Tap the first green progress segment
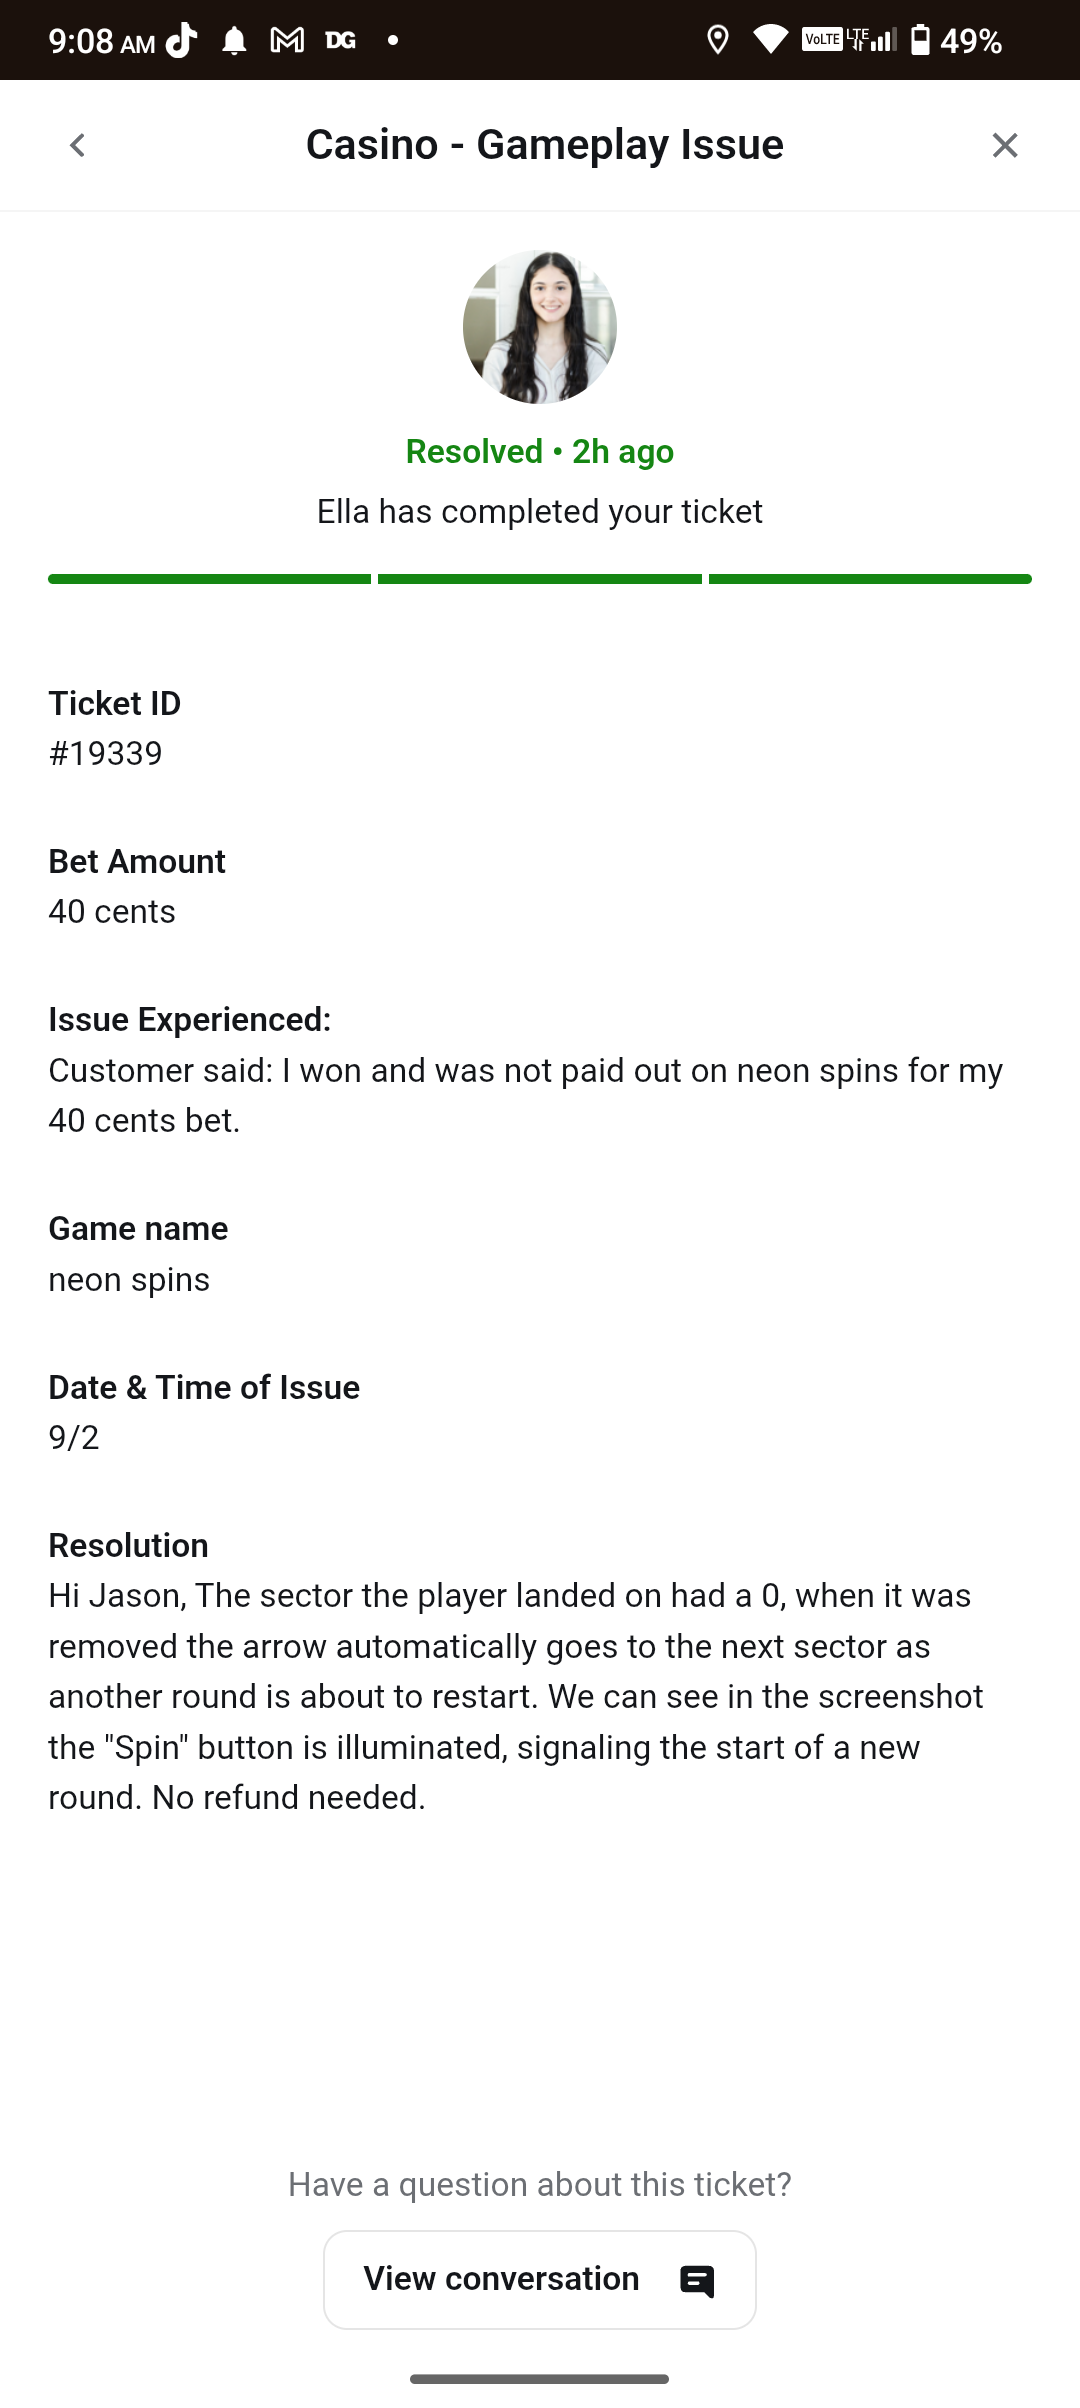Viewport: 1080px width, 2408px height. [209, 579]
